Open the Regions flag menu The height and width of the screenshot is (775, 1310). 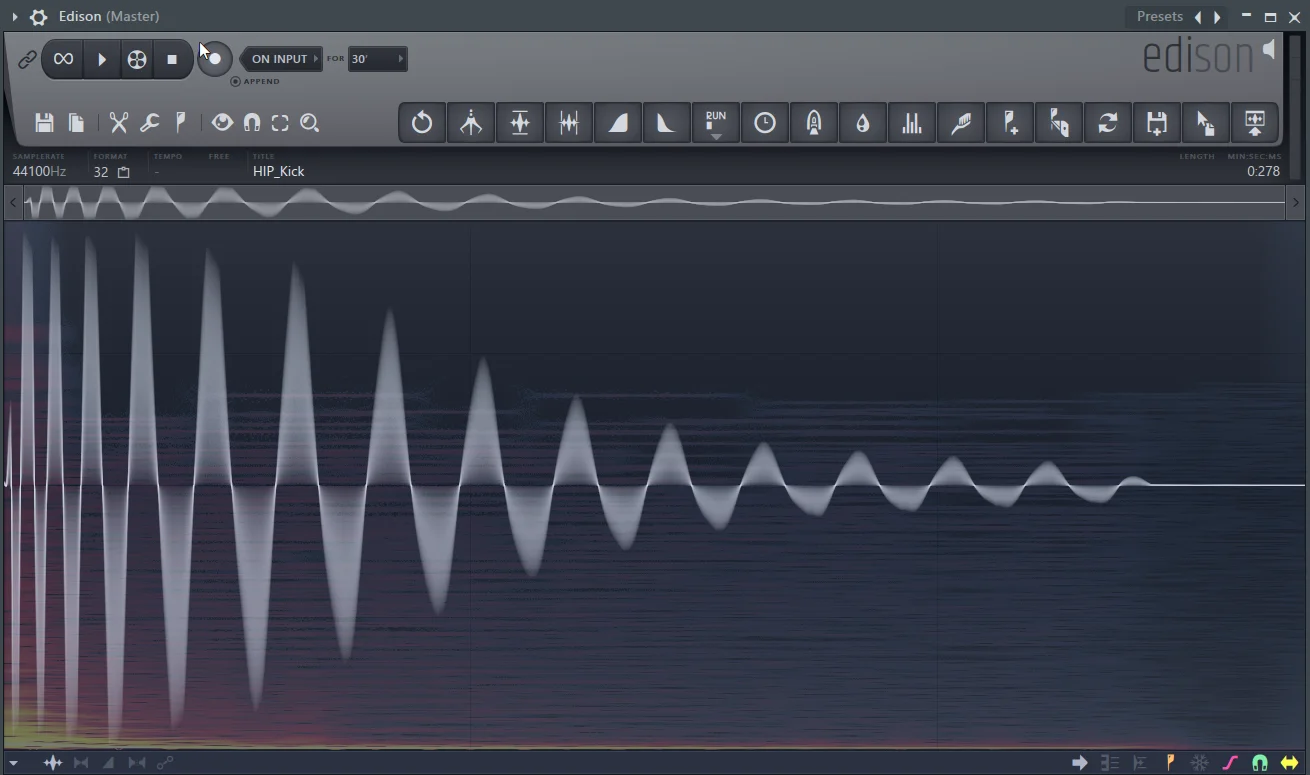[181, 123]
